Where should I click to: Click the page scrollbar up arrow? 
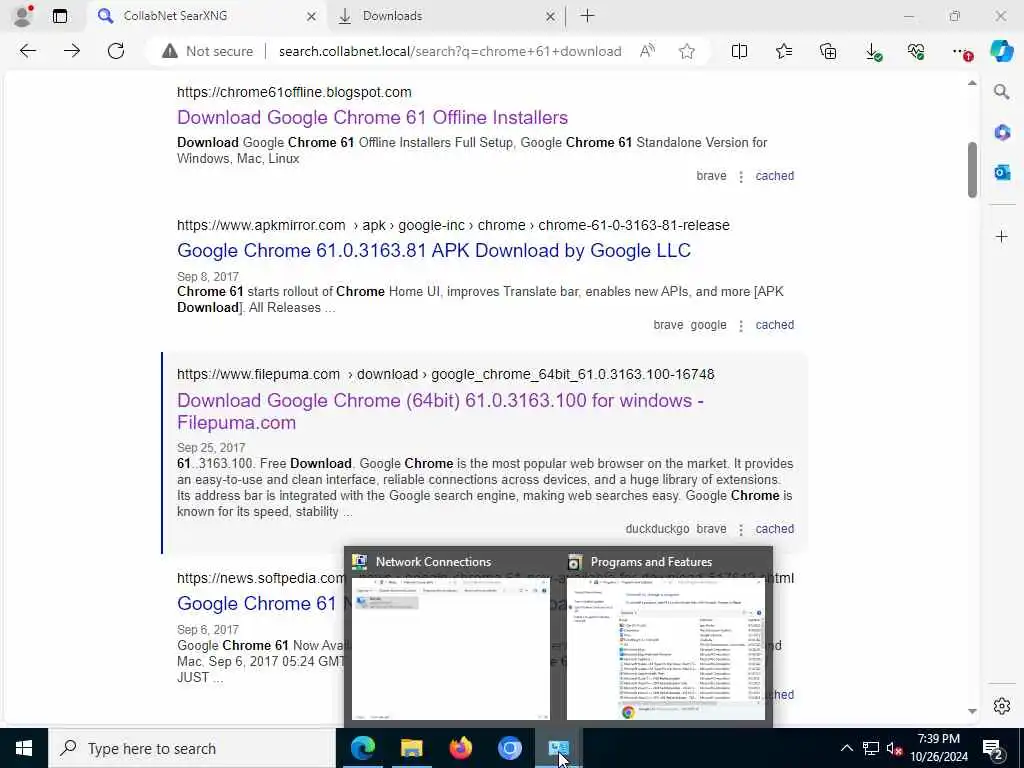coord(972,83)
